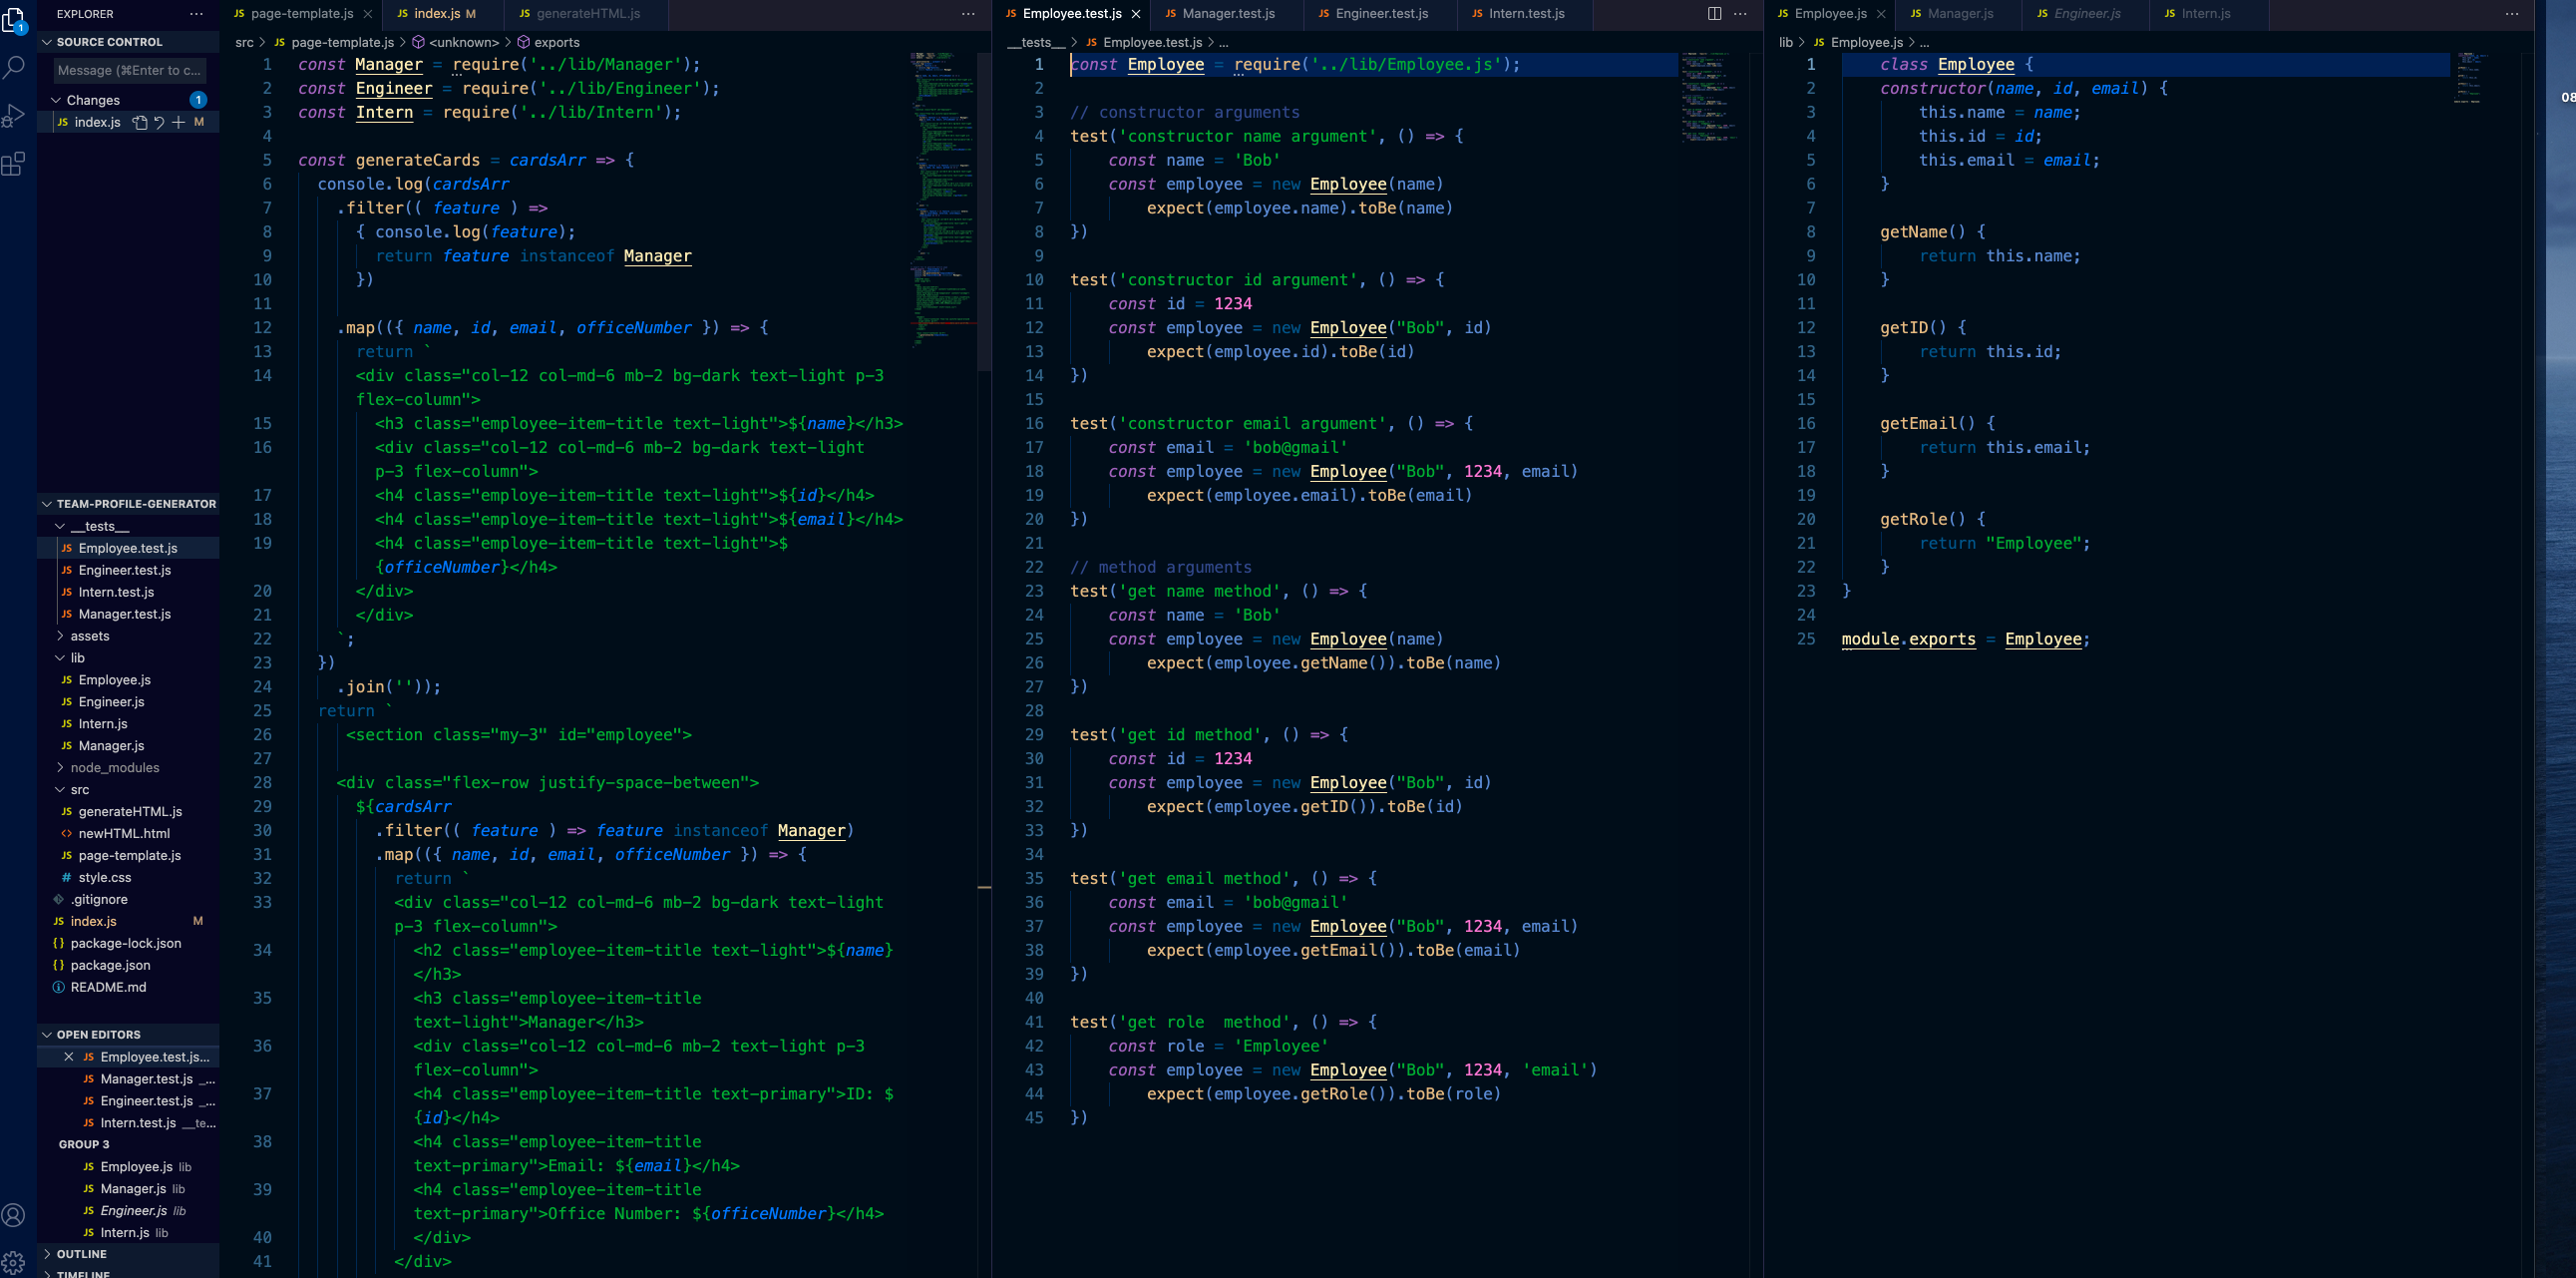2576x1278 pixels.
Task: Discard changes for index.js
Action: pyautogui.click(x=159, y=122)
